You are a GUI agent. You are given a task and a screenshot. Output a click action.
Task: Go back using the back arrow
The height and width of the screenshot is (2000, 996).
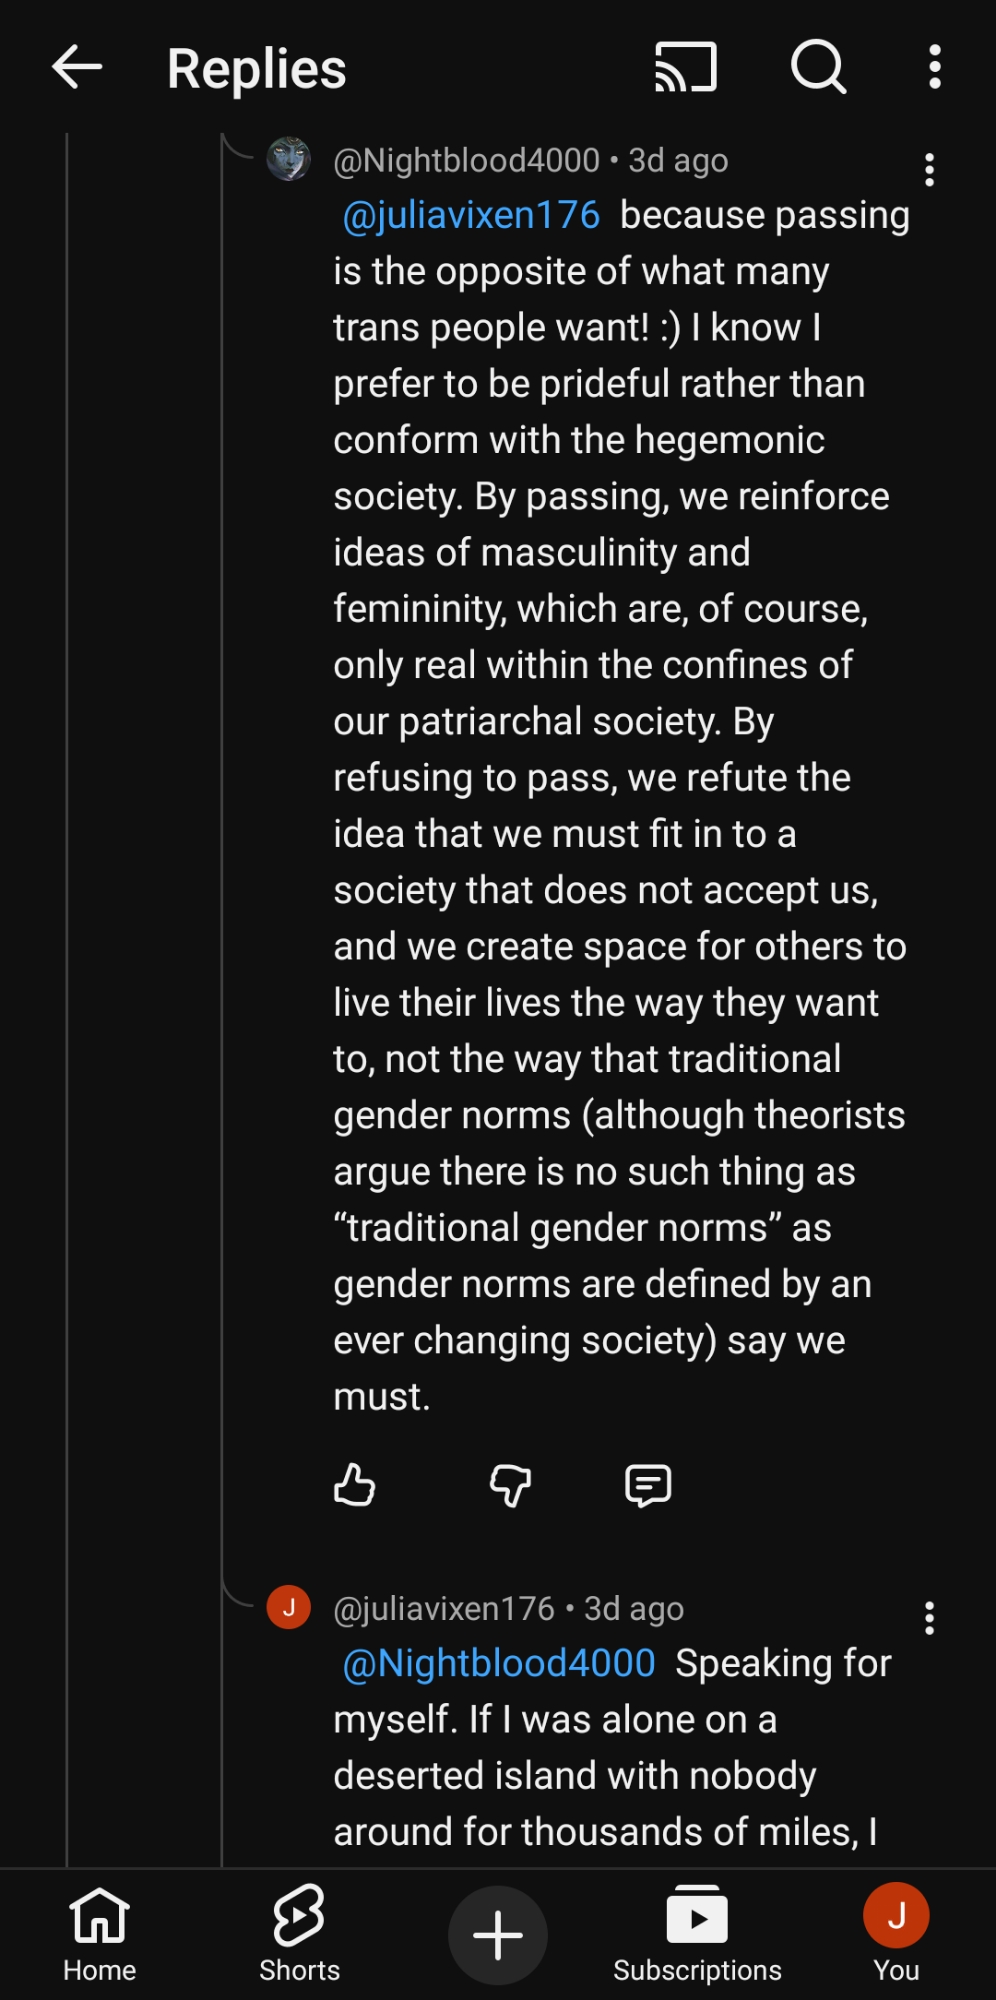coord(77,68)
